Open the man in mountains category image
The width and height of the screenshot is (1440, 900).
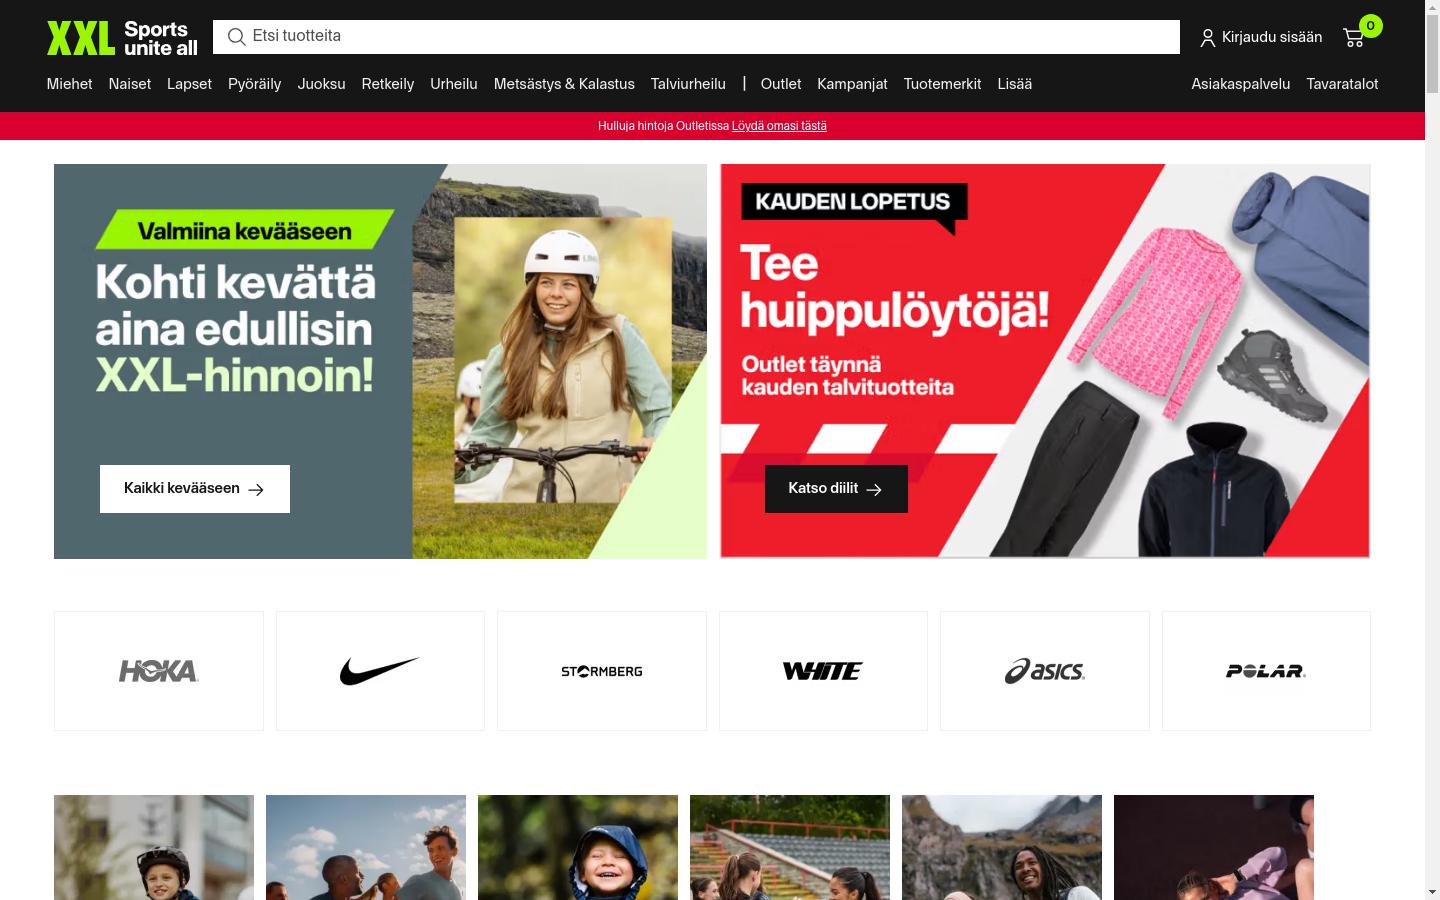(x=1002, y=847)
